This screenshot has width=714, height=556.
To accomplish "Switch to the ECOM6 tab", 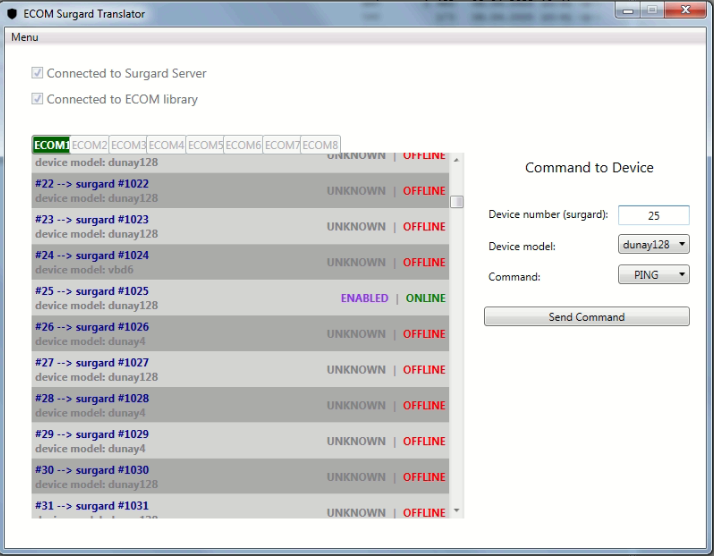I will (243, 145).
